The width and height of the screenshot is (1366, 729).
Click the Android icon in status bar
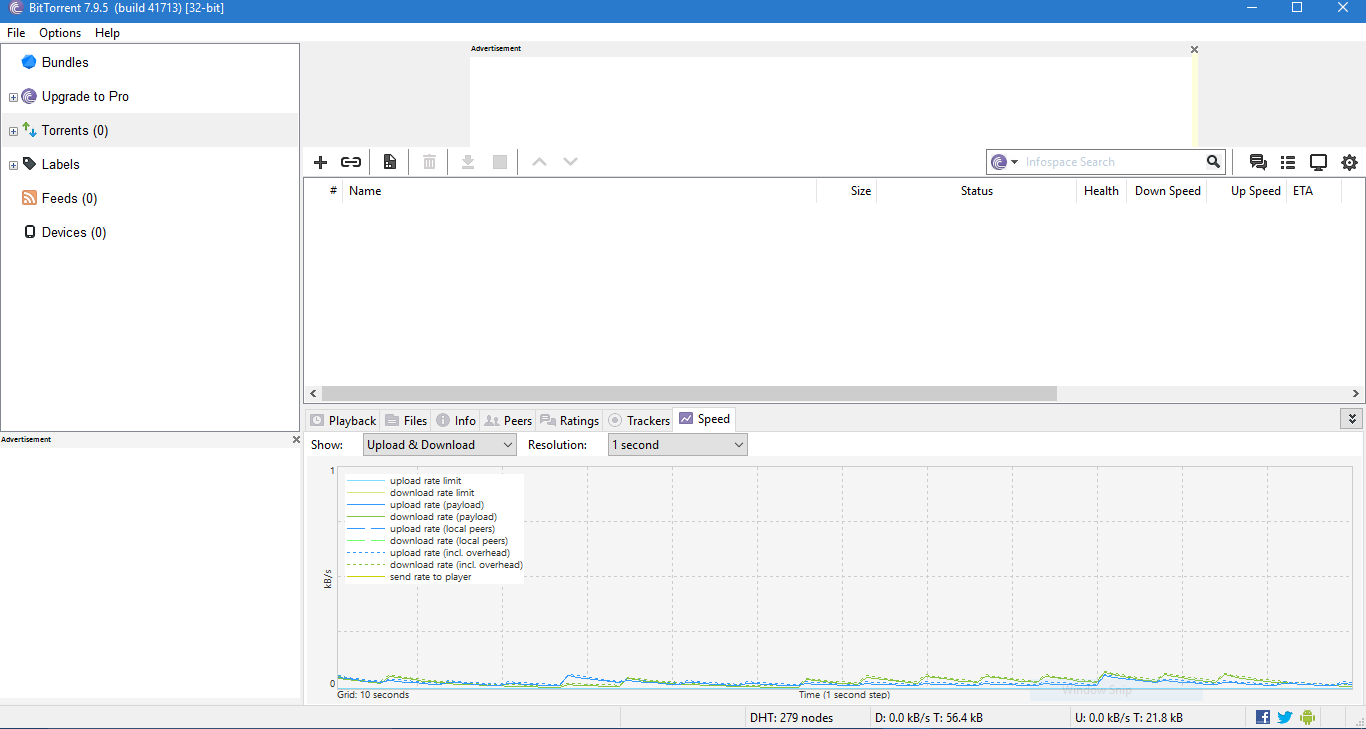(x=1307, y=717)
